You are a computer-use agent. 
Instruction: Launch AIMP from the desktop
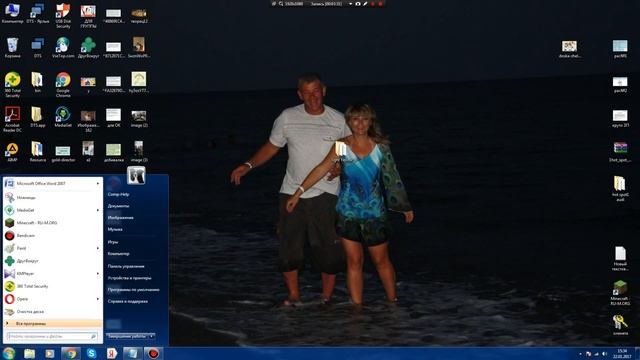(12, 152)
